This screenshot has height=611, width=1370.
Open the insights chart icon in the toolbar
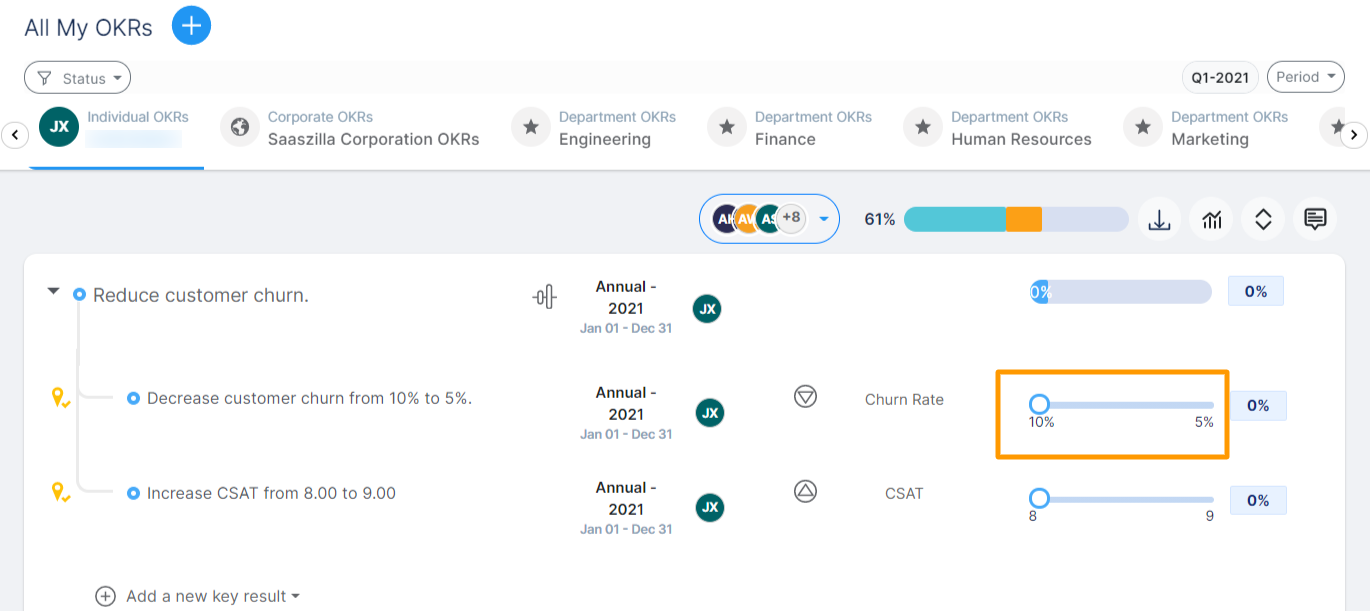pyautogui.click(x=1211, y=219)
